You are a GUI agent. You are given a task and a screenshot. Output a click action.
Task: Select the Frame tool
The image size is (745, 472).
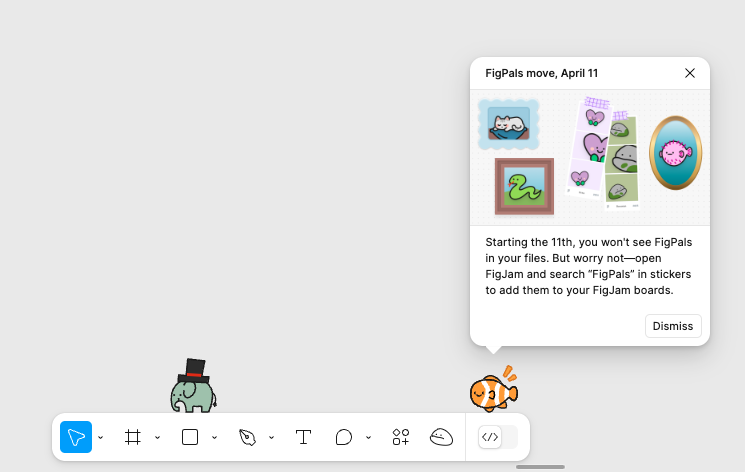[x=133, y=437]
